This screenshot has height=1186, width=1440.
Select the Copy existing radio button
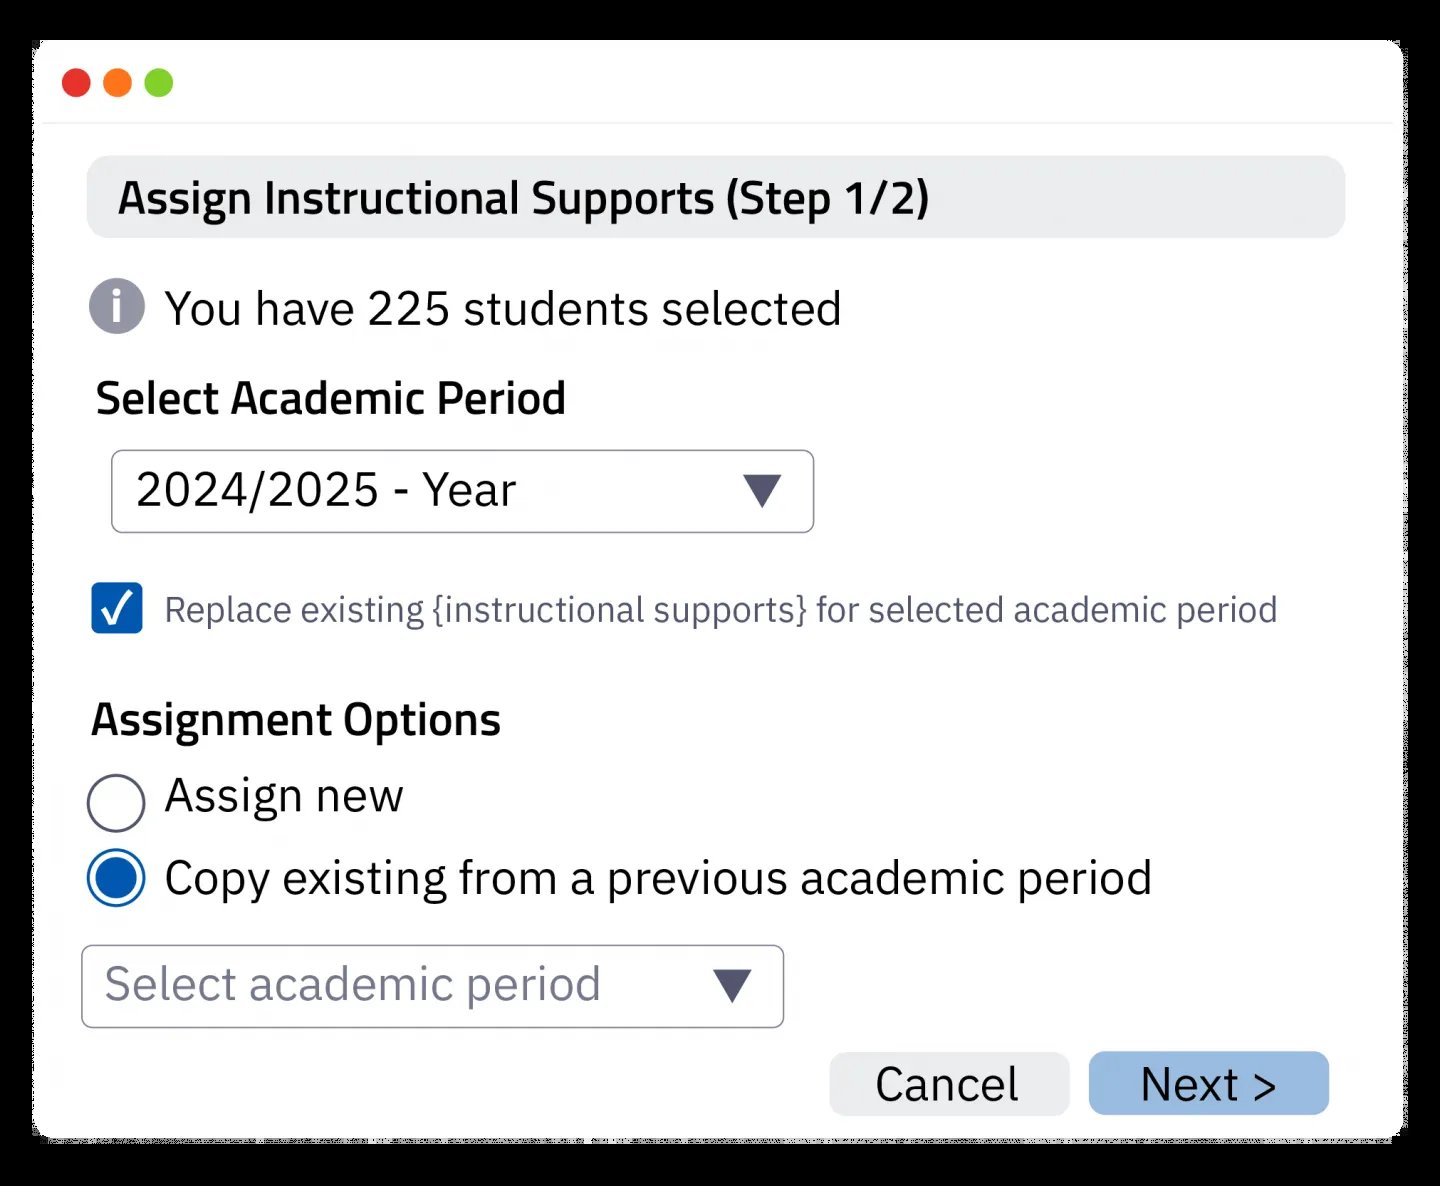(116, 878)
